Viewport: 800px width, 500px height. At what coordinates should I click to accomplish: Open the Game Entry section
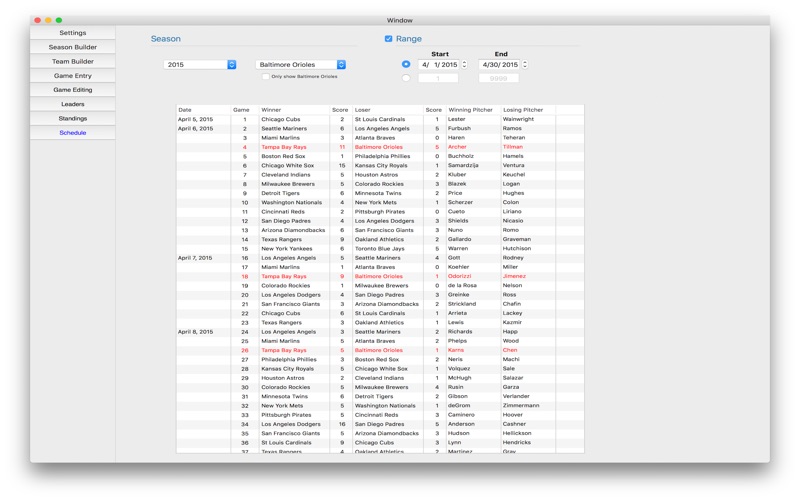click(x=72, y=76)
